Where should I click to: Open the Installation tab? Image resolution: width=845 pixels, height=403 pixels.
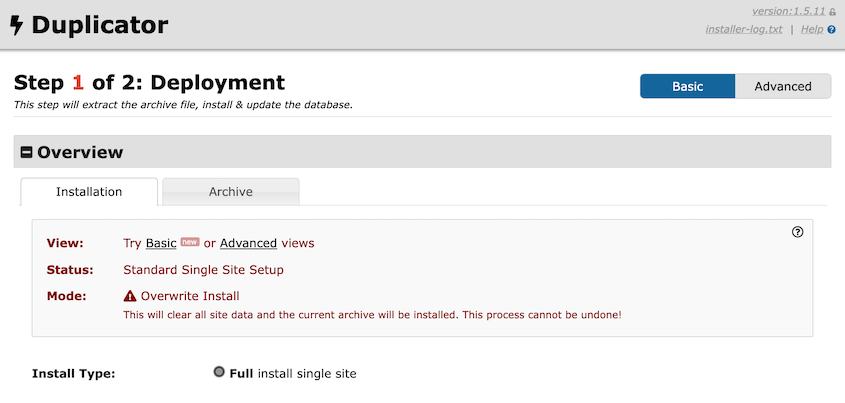[x=89, y=192]
